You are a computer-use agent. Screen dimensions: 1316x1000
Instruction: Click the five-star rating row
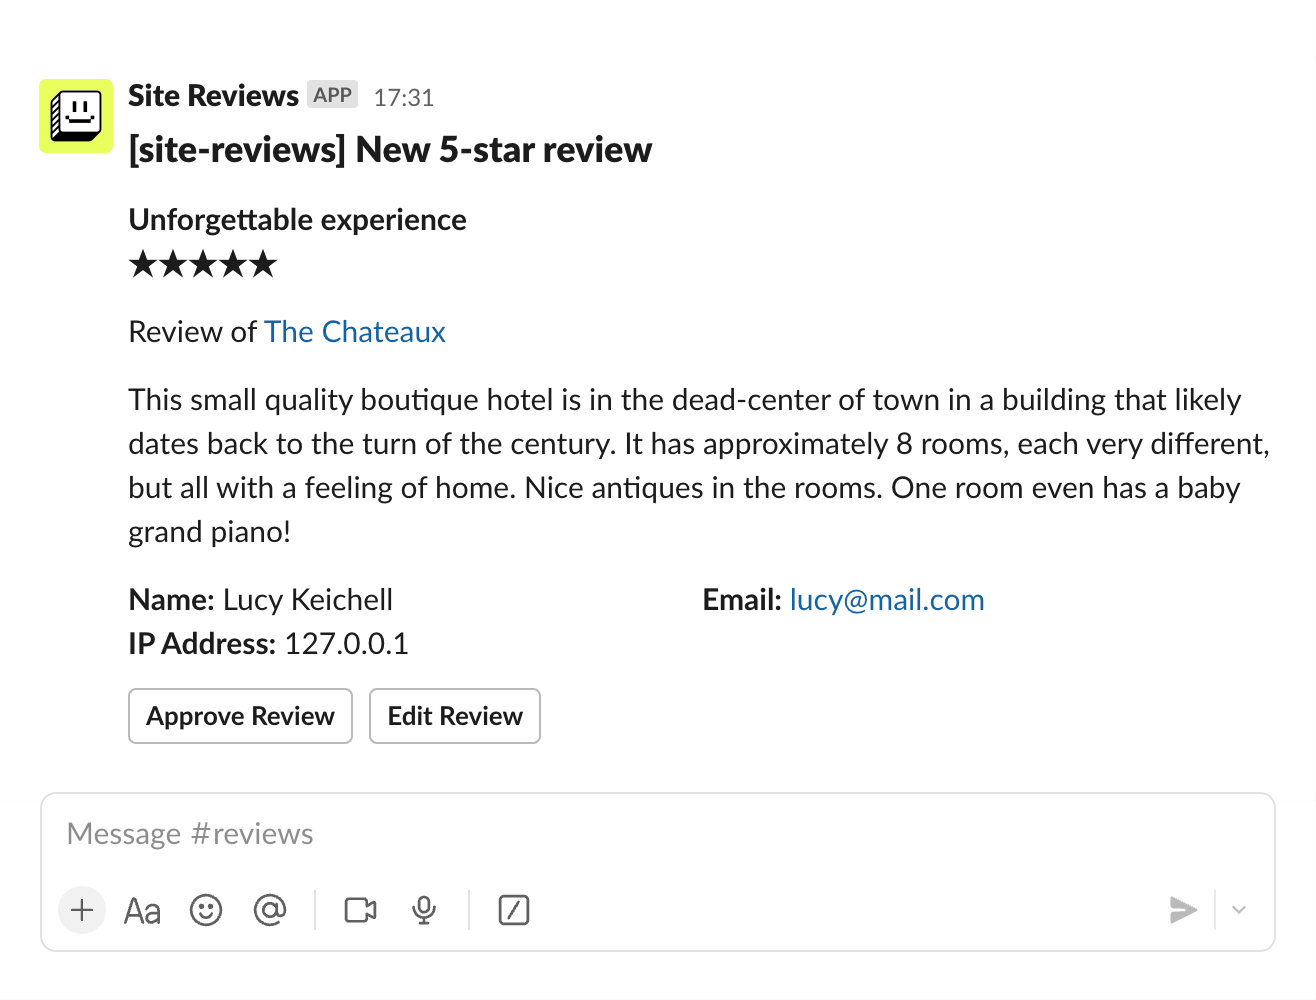tap(203, 265)
